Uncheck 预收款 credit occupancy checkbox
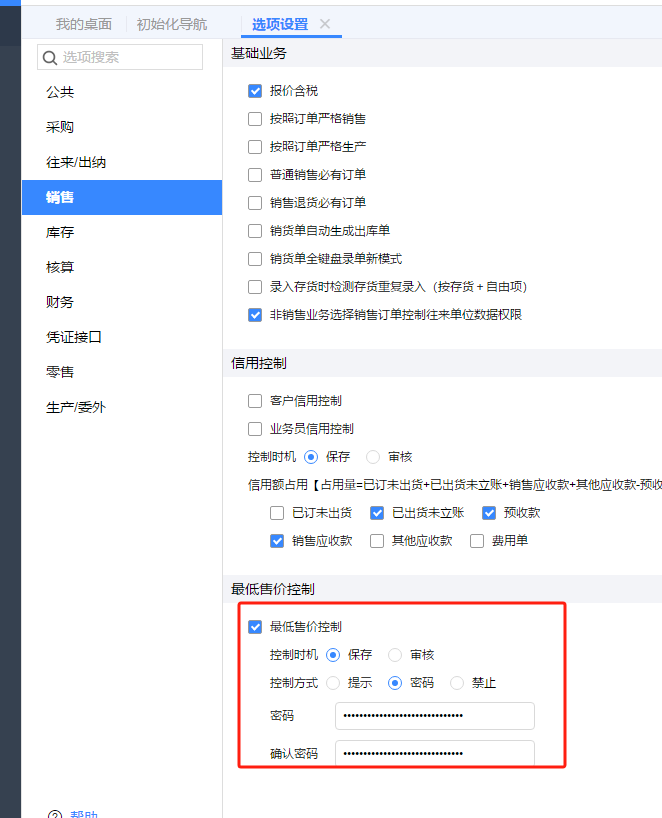Screen dimensions: 662x818 pos(489,513)
